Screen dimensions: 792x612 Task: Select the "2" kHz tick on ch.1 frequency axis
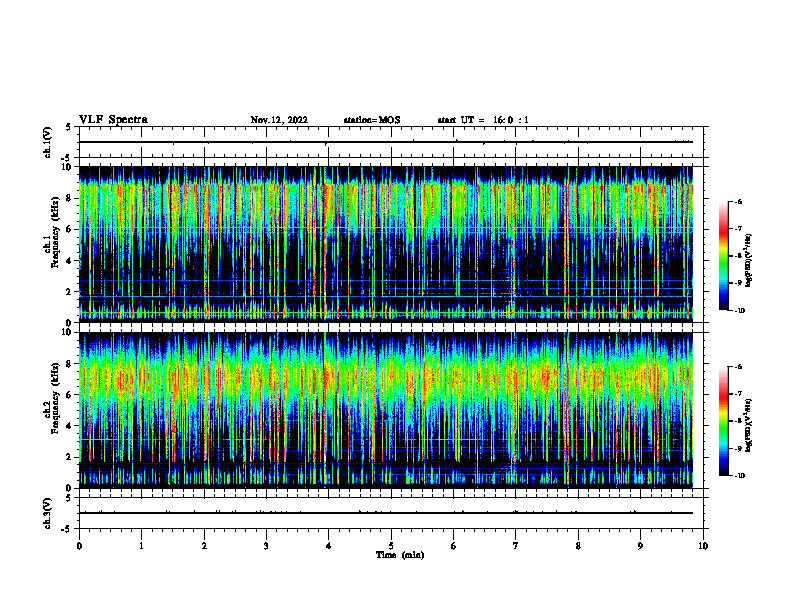pos(70,291)
